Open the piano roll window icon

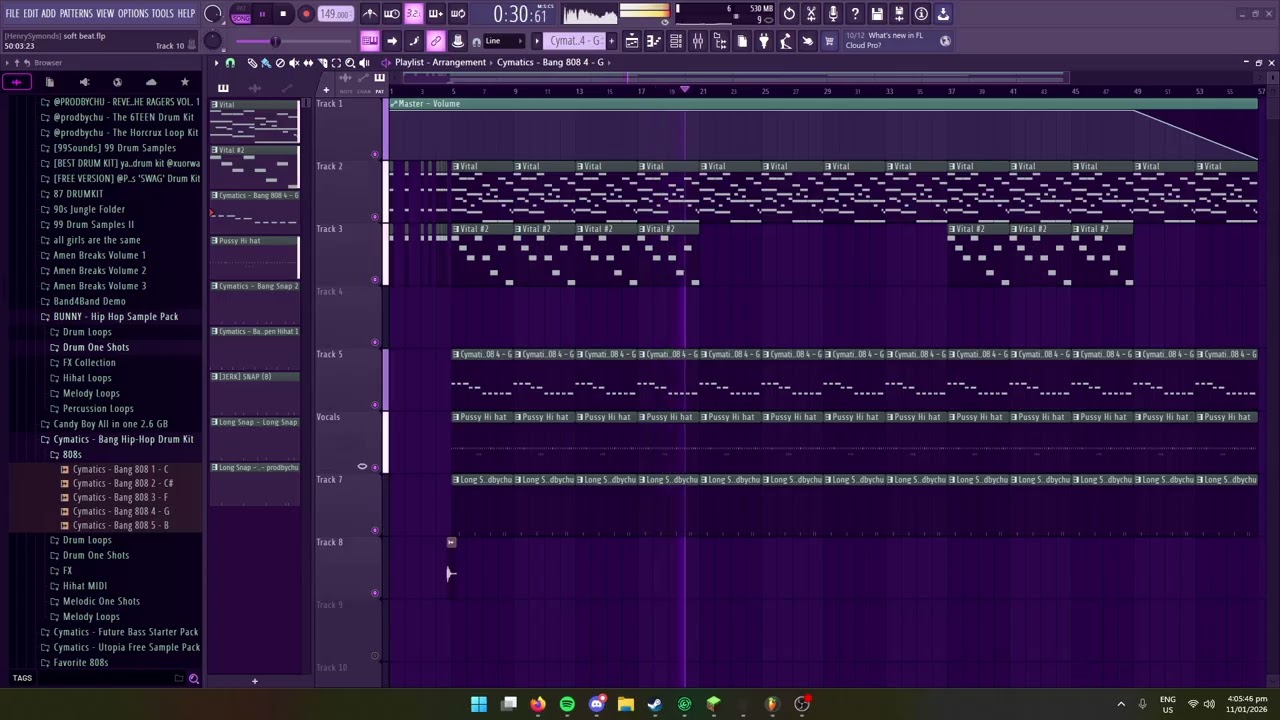pyautogui.click(x=654, y=41)
